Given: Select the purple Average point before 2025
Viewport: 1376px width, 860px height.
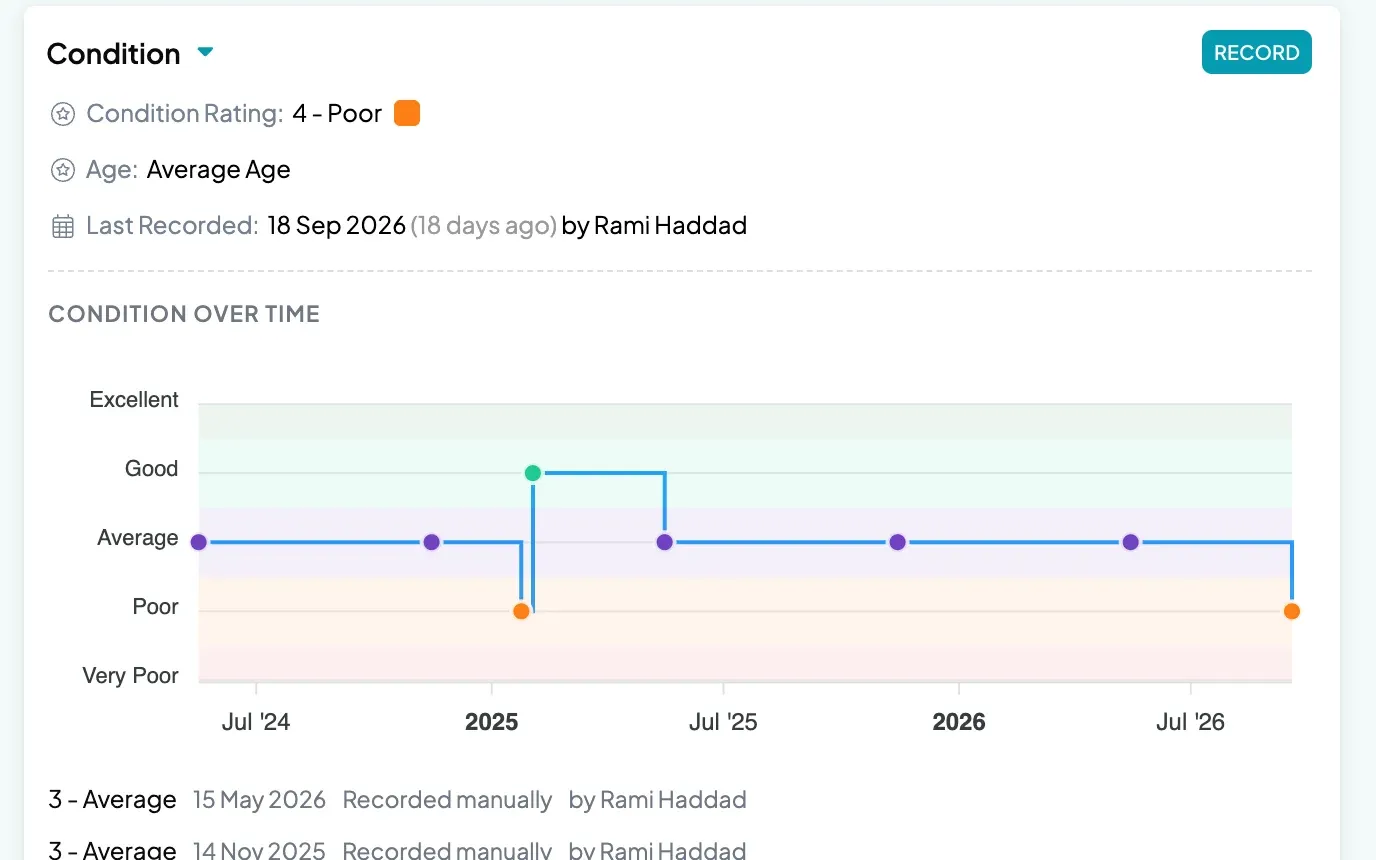Looking at the screenshot, I should (x=431, y=542).
